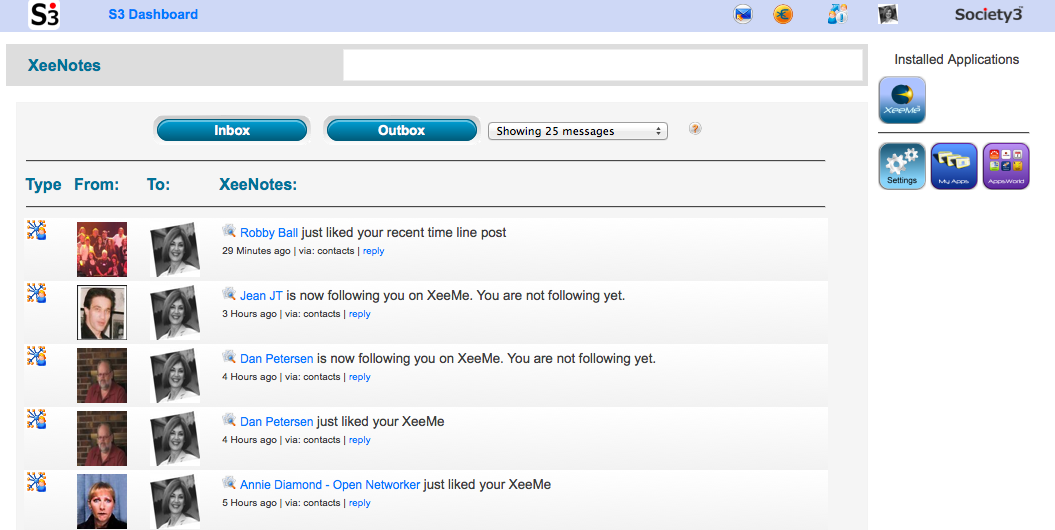Reply to Dan Petersen's liked XeeMe note
1055x530 pixels.
[360, 440]
